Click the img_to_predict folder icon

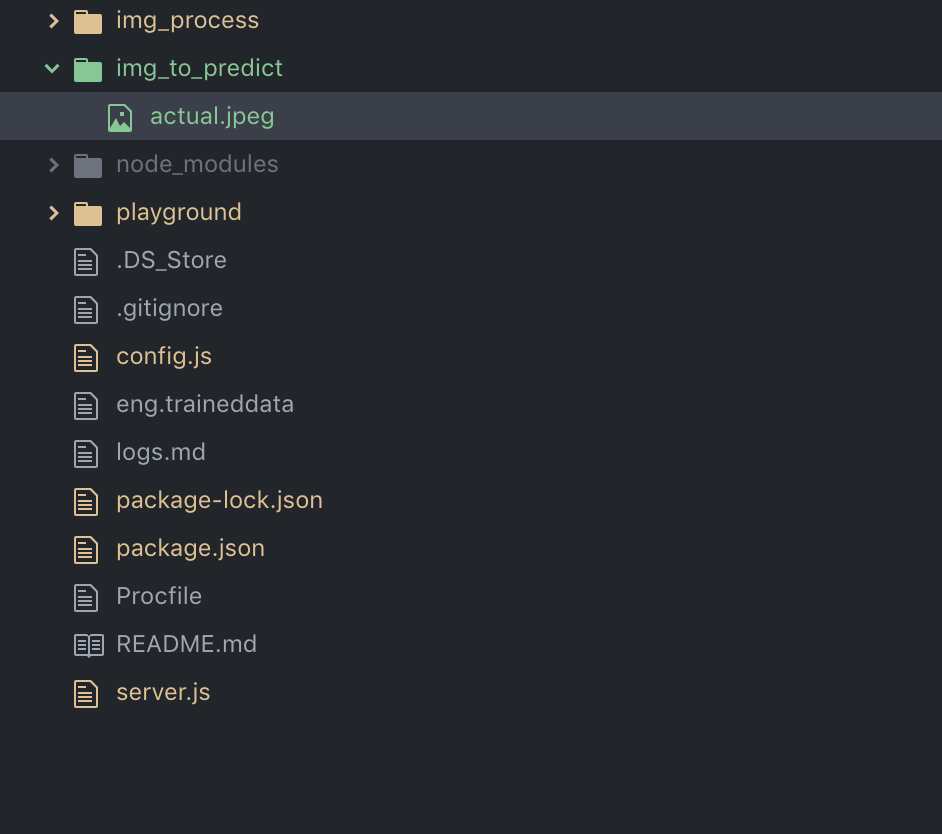click(88, 69)
